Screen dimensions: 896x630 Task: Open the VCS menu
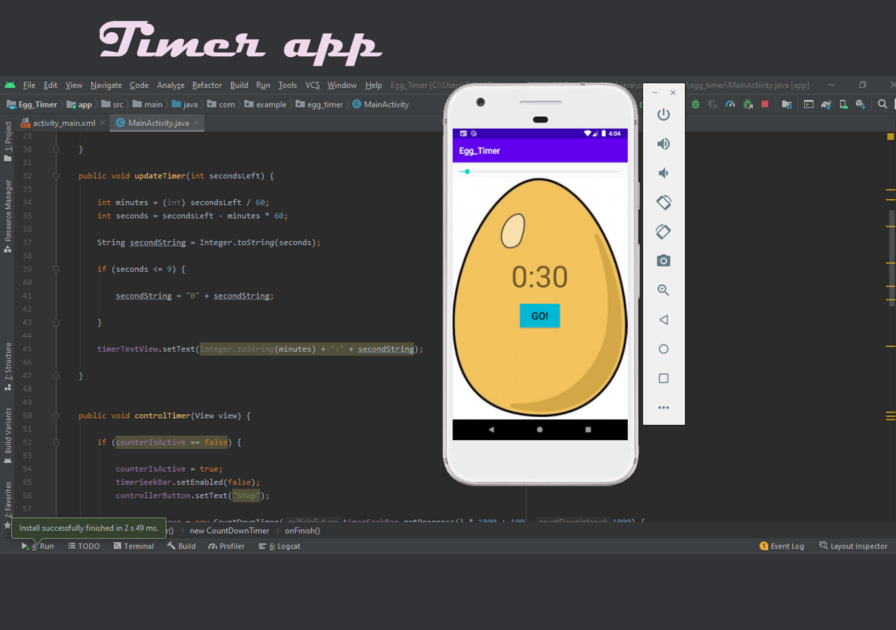pyautogui.click(x=312, y=85)
